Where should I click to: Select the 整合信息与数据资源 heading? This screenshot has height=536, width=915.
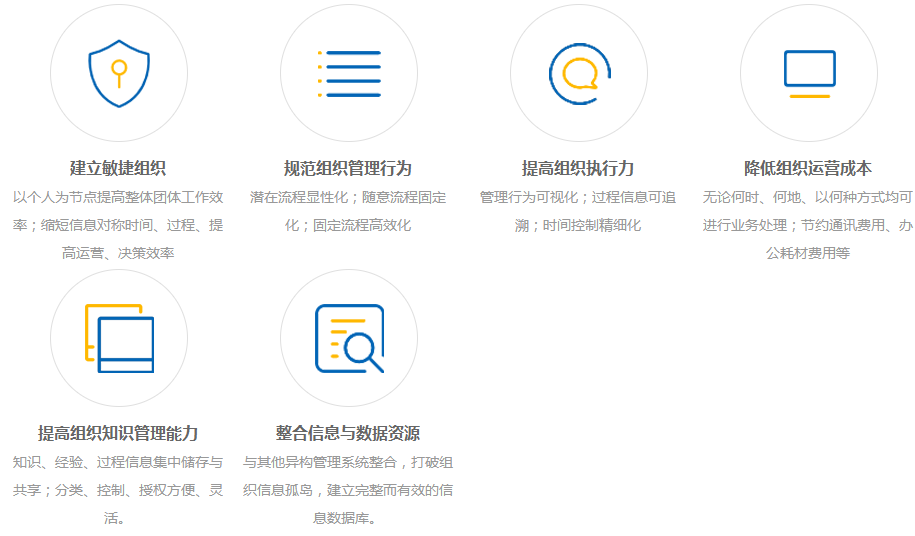click(348, 433)
